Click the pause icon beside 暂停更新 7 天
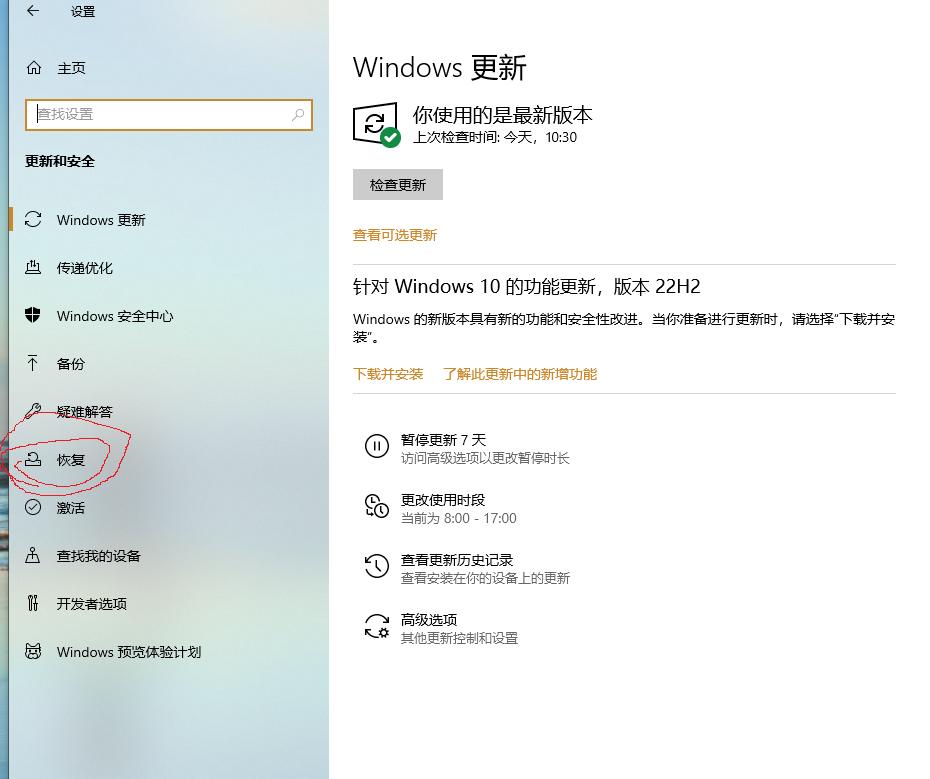This screenshot has height=779, width=930. pos(376,447)
